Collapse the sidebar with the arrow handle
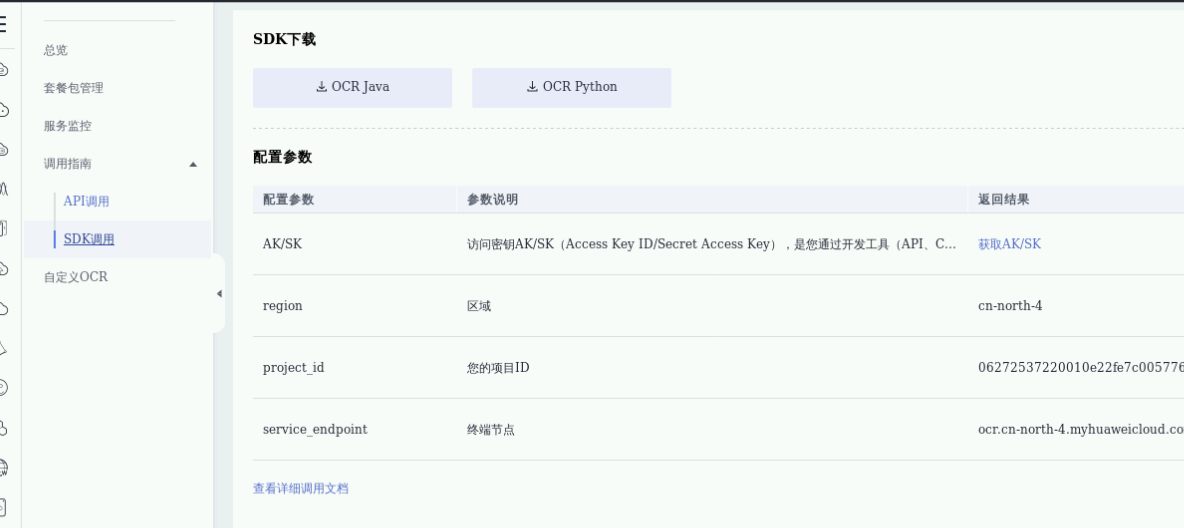This screenshot has height=528, width=1184. tap(219, 294)
